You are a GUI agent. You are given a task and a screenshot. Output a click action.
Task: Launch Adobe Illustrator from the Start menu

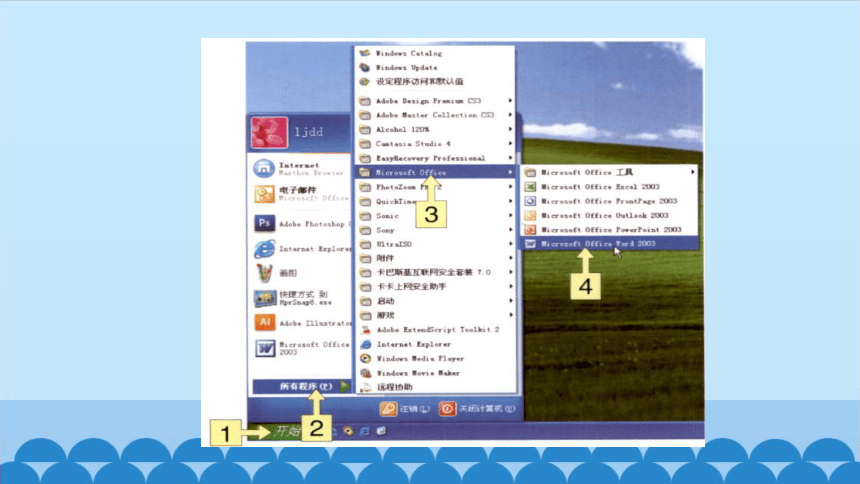point(301,323)
